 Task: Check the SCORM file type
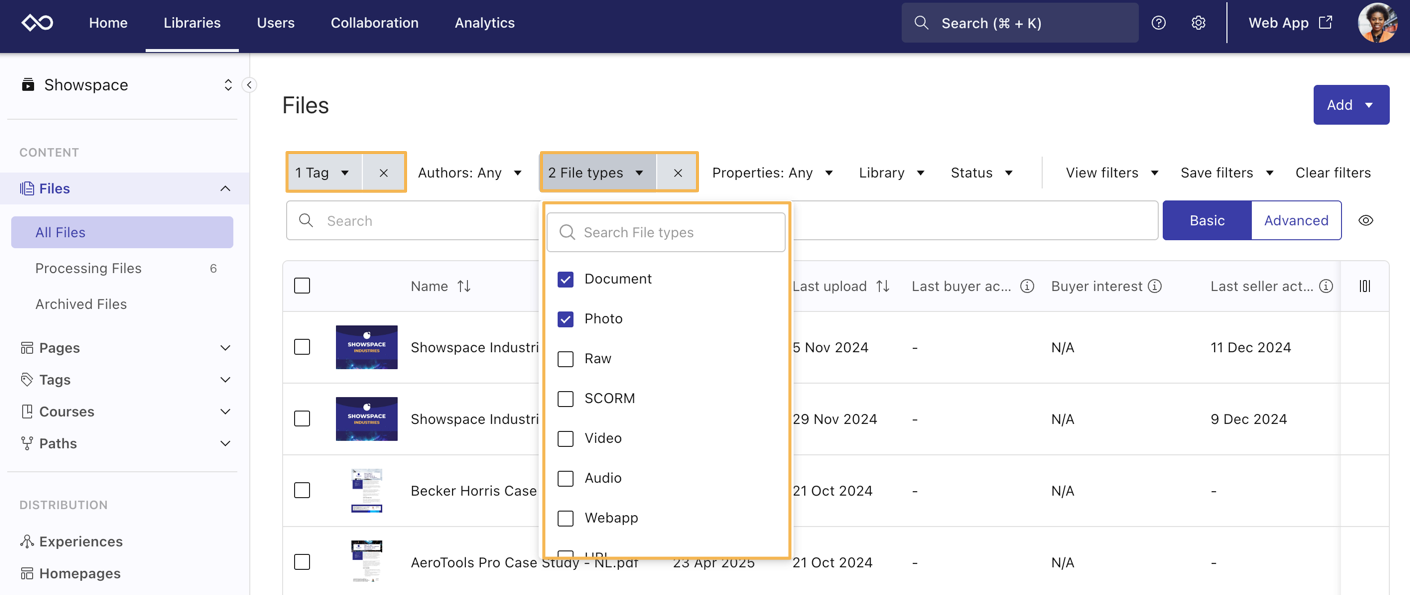(x=566, y=399)
